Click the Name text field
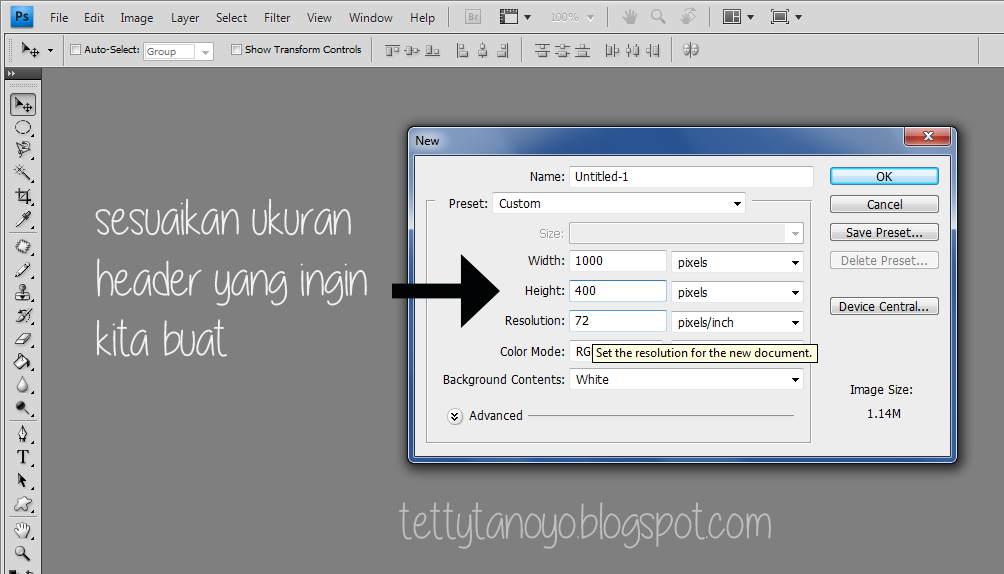 coord(691,177)
